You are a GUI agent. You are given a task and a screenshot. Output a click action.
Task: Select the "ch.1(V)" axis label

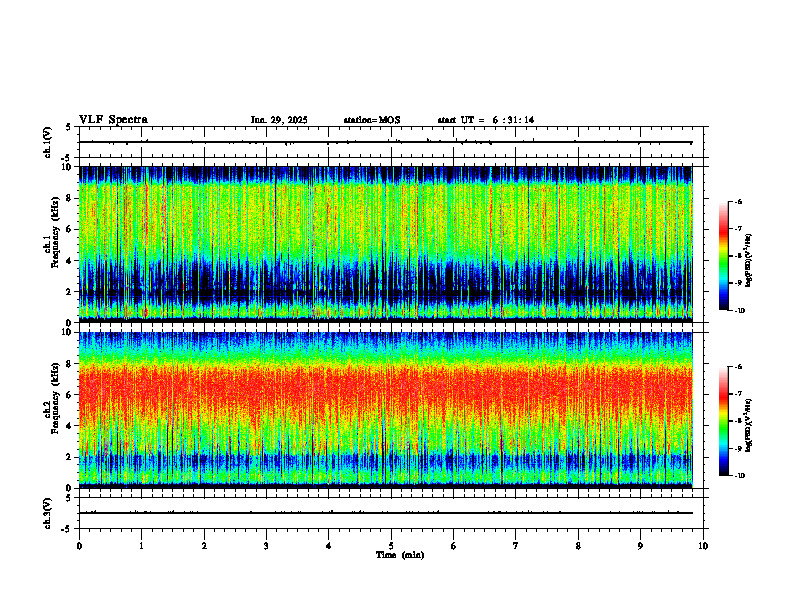48,142
